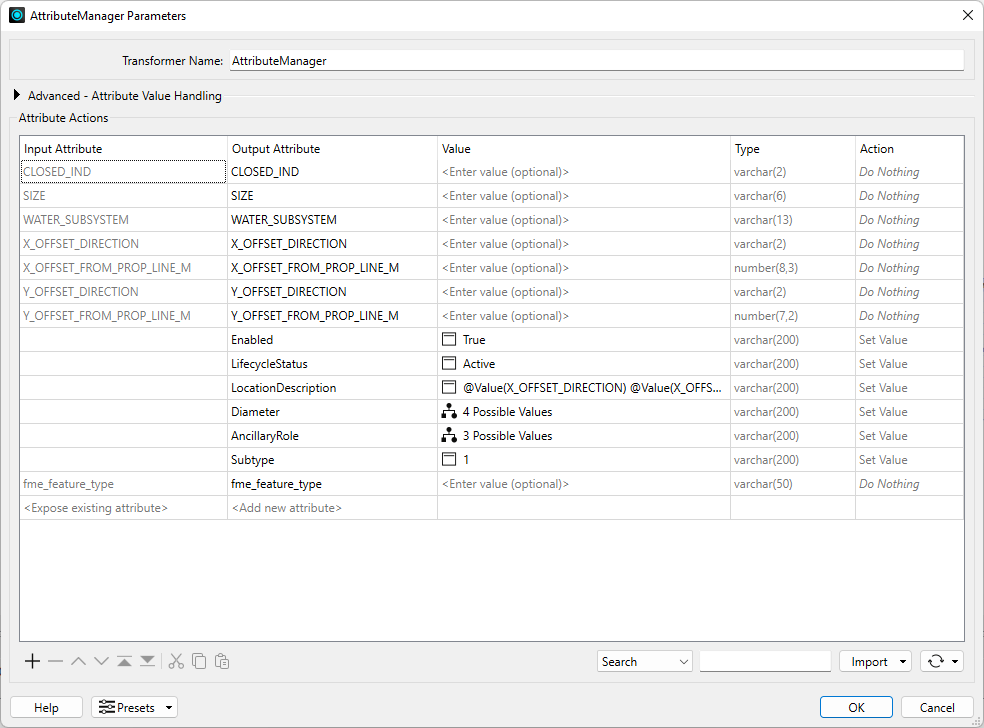Click value cell for Y_OFFSET_FROM_PROP_LINE_M row

pos(584,316)
